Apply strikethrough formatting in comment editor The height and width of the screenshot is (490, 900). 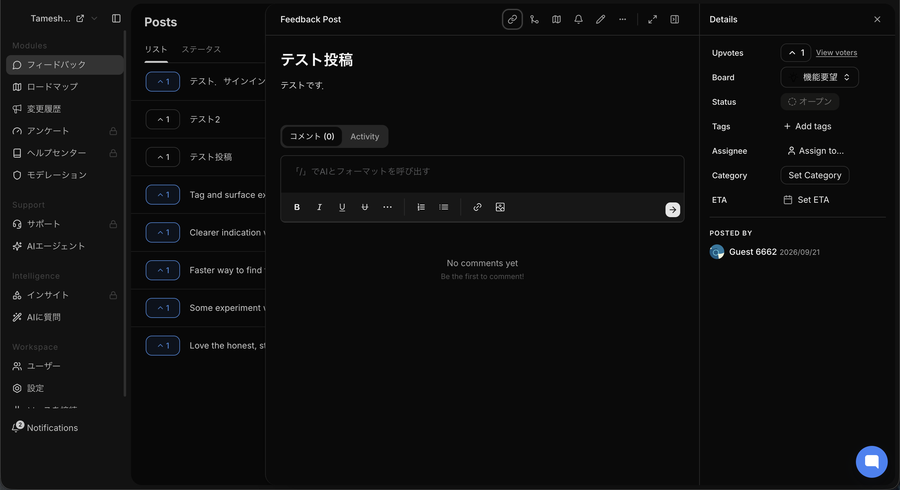point(364,207)
